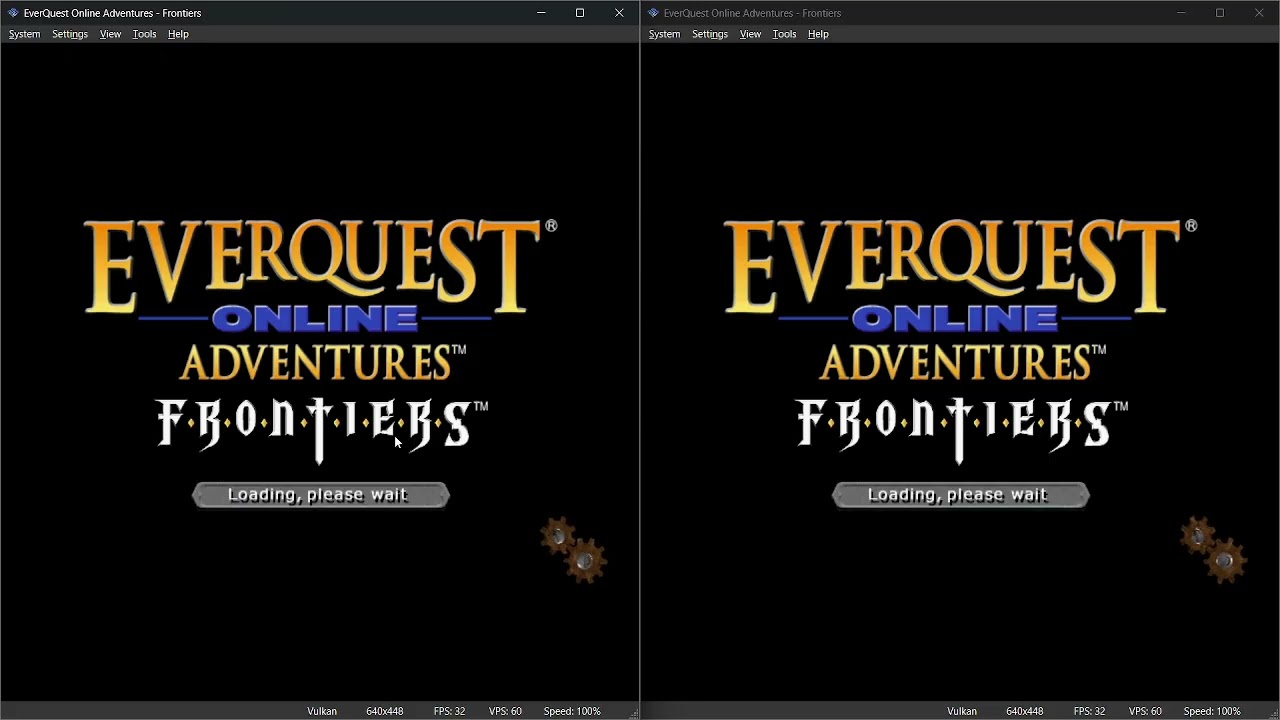Click FPS: 32 in right status bar
Viewport: 1280px width, 720px height.
click(x=1089, y=711)
